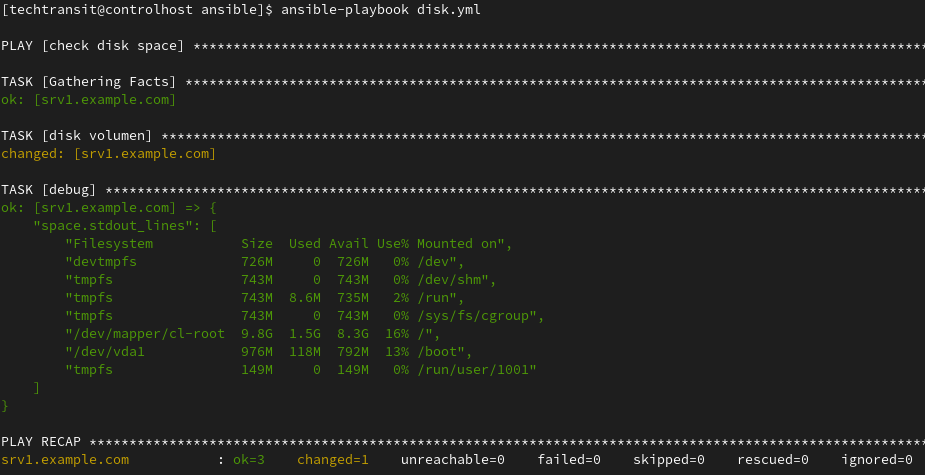
Task: Click the TASK [Gathering Facts] line
Action: (x=88, y=82)
